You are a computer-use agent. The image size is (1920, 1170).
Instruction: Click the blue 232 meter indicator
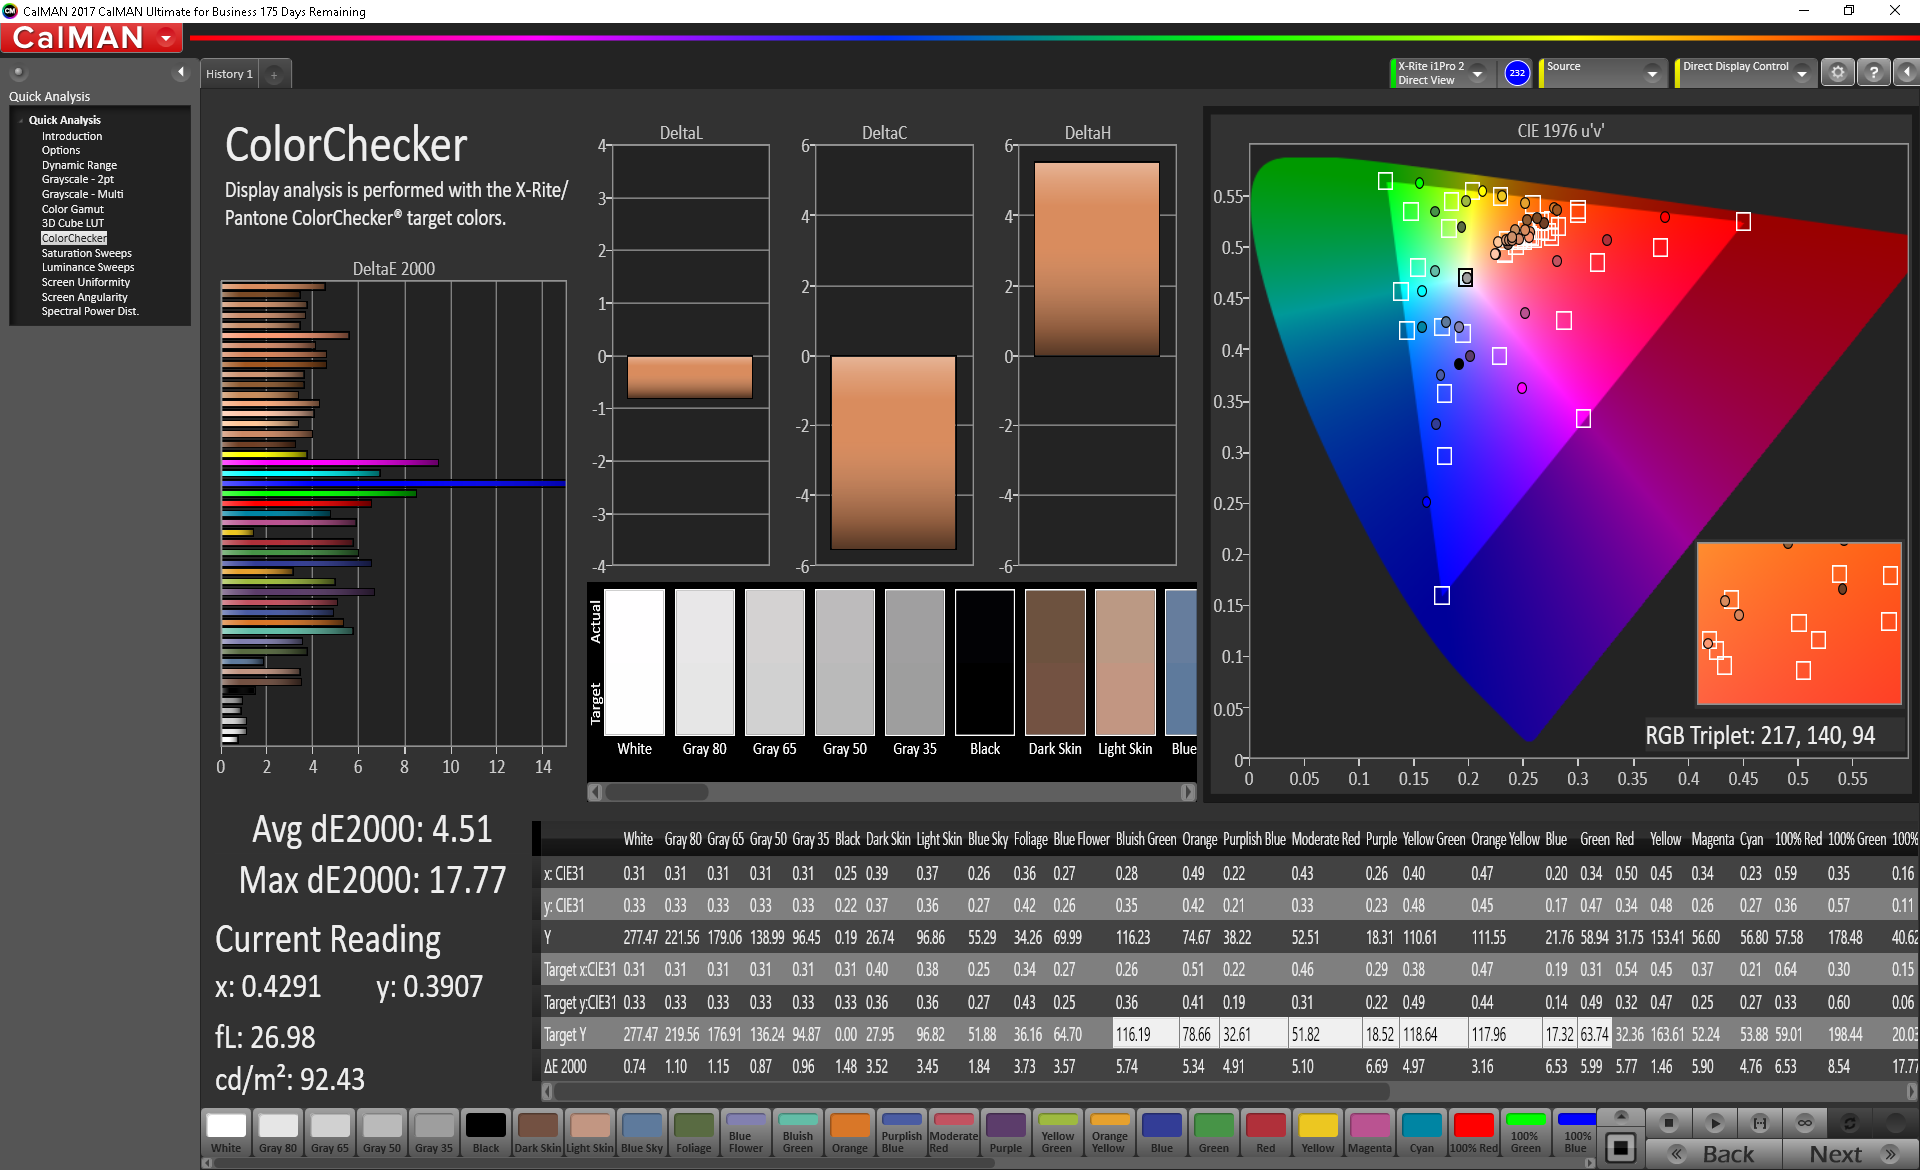[1517, 73]
